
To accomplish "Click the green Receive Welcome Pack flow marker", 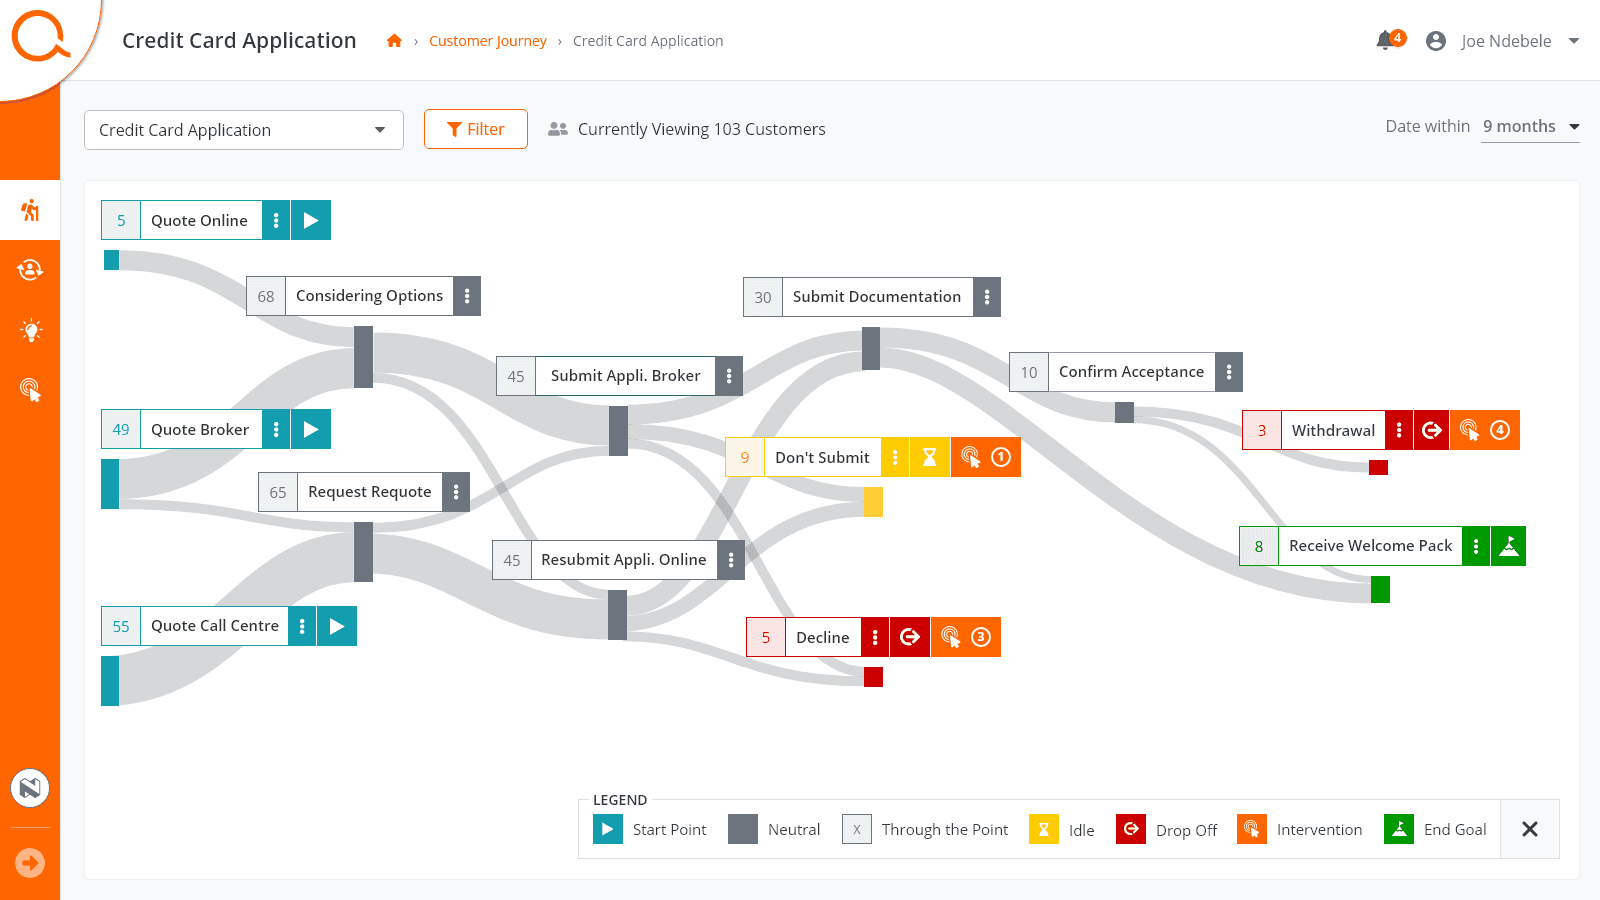I will (x=1380, y=589).
